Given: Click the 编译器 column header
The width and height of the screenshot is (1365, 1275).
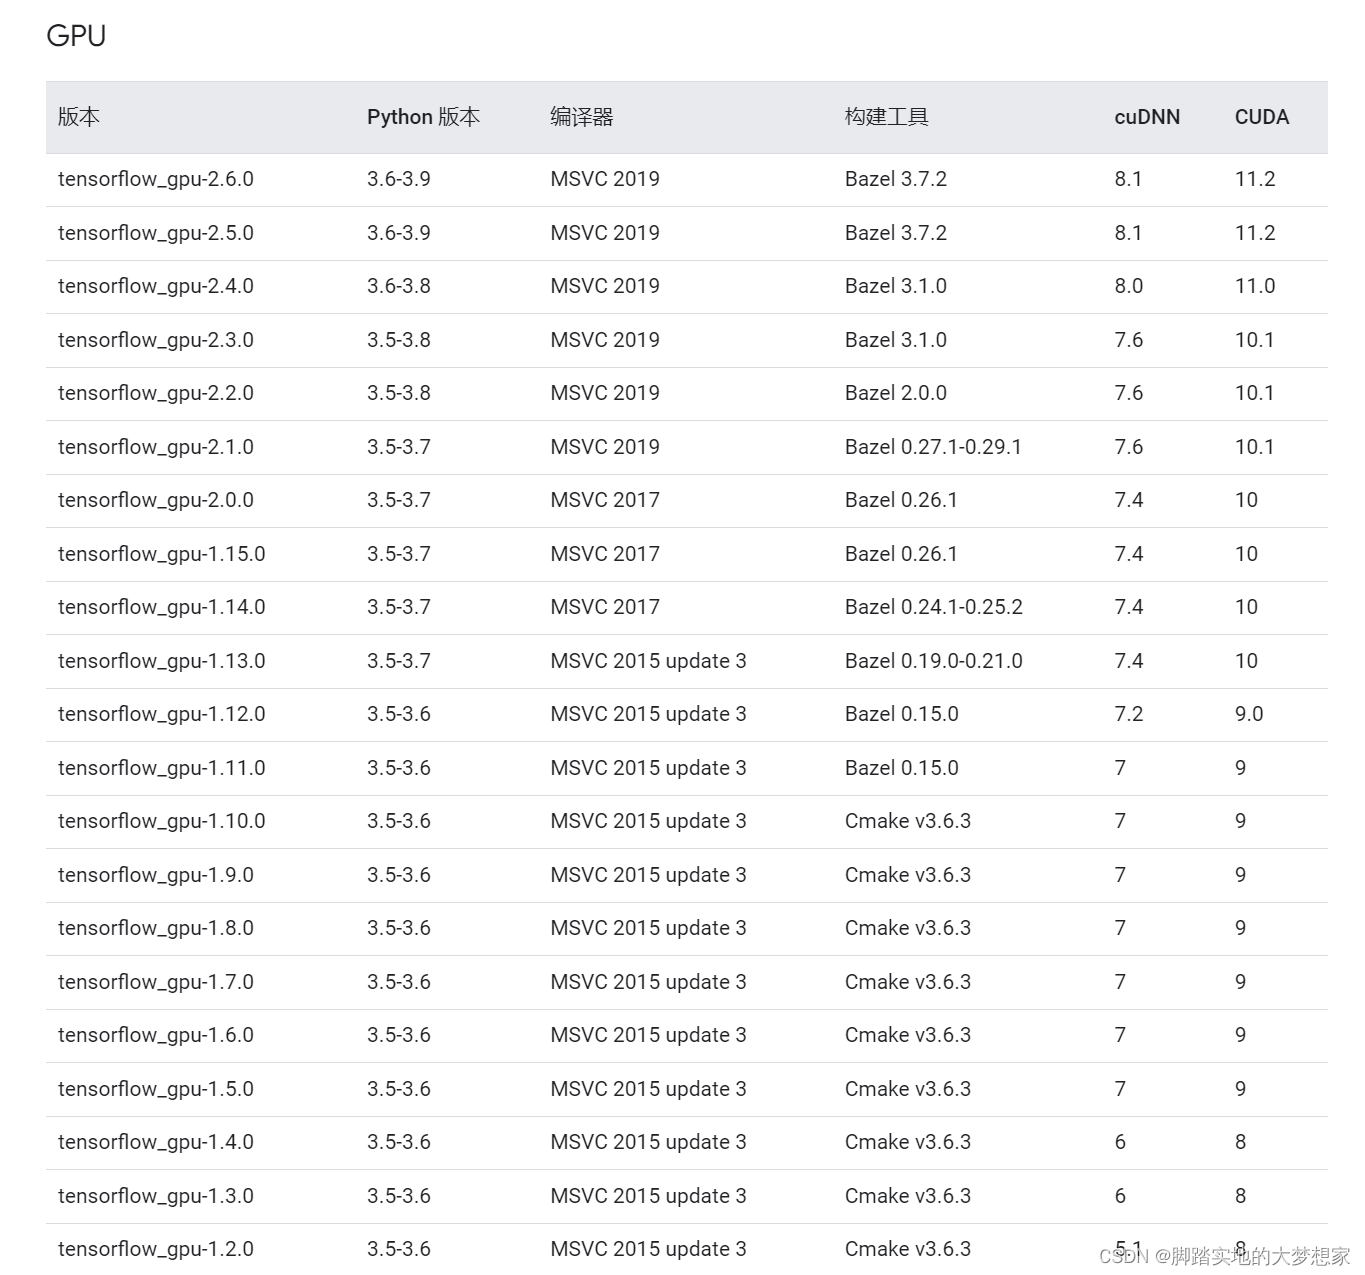Looking at the screenshot, I should tap(582, 117).
